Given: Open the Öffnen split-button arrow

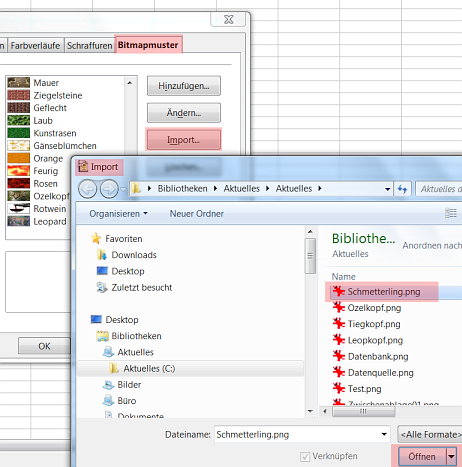Looking at the screenshot, I should point(451,456).
